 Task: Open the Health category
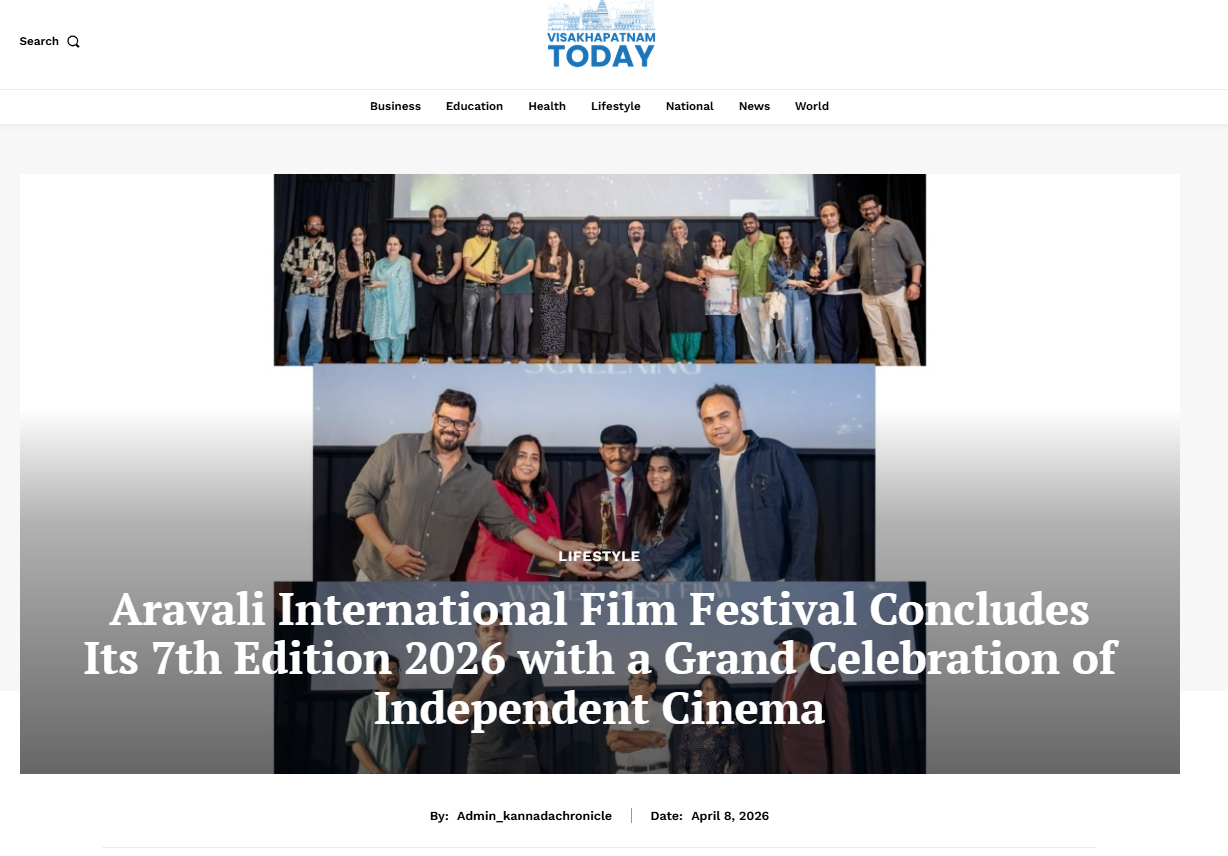[547, 106]
